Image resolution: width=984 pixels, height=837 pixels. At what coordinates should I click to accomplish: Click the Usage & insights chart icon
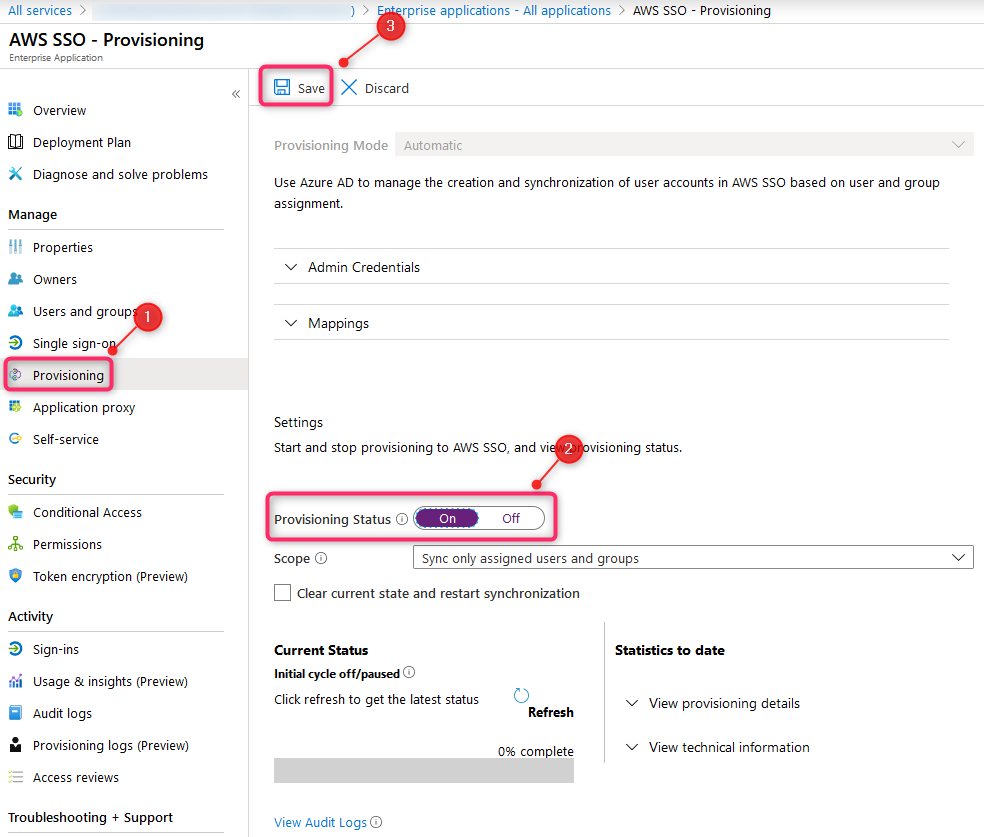[x=15, y=681]
